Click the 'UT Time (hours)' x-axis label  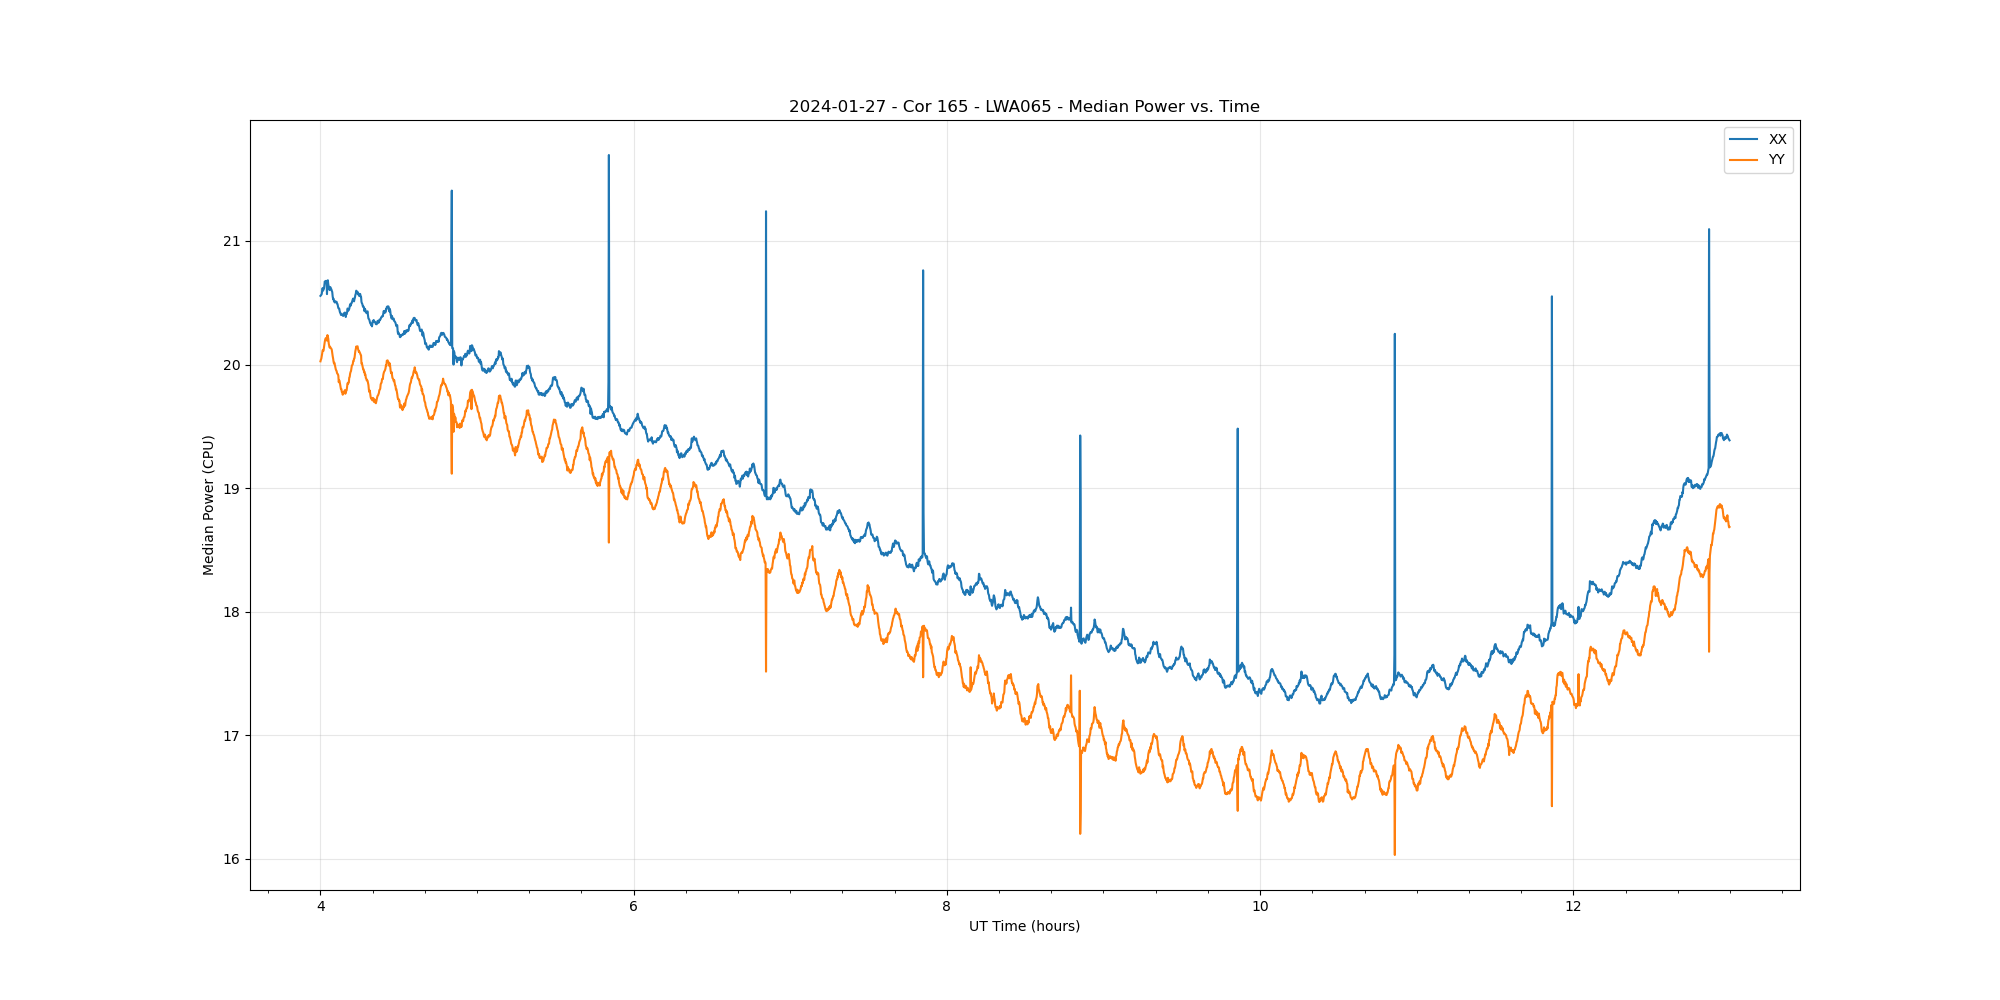coord(1024,926)
